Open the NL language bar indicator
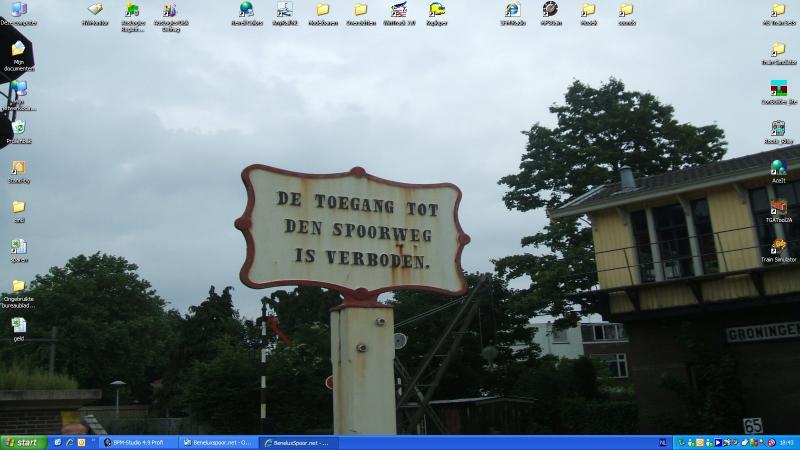 tap(663, 443)
